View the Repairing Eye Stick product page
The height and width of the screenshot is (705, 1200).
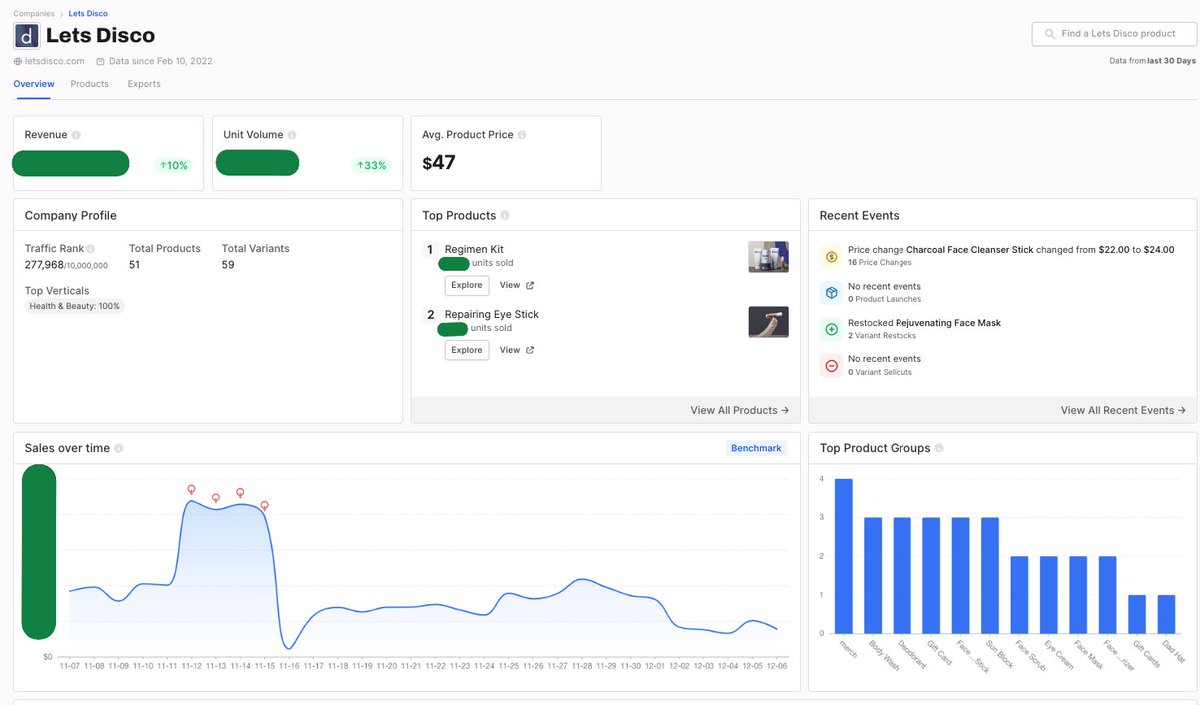510,350
